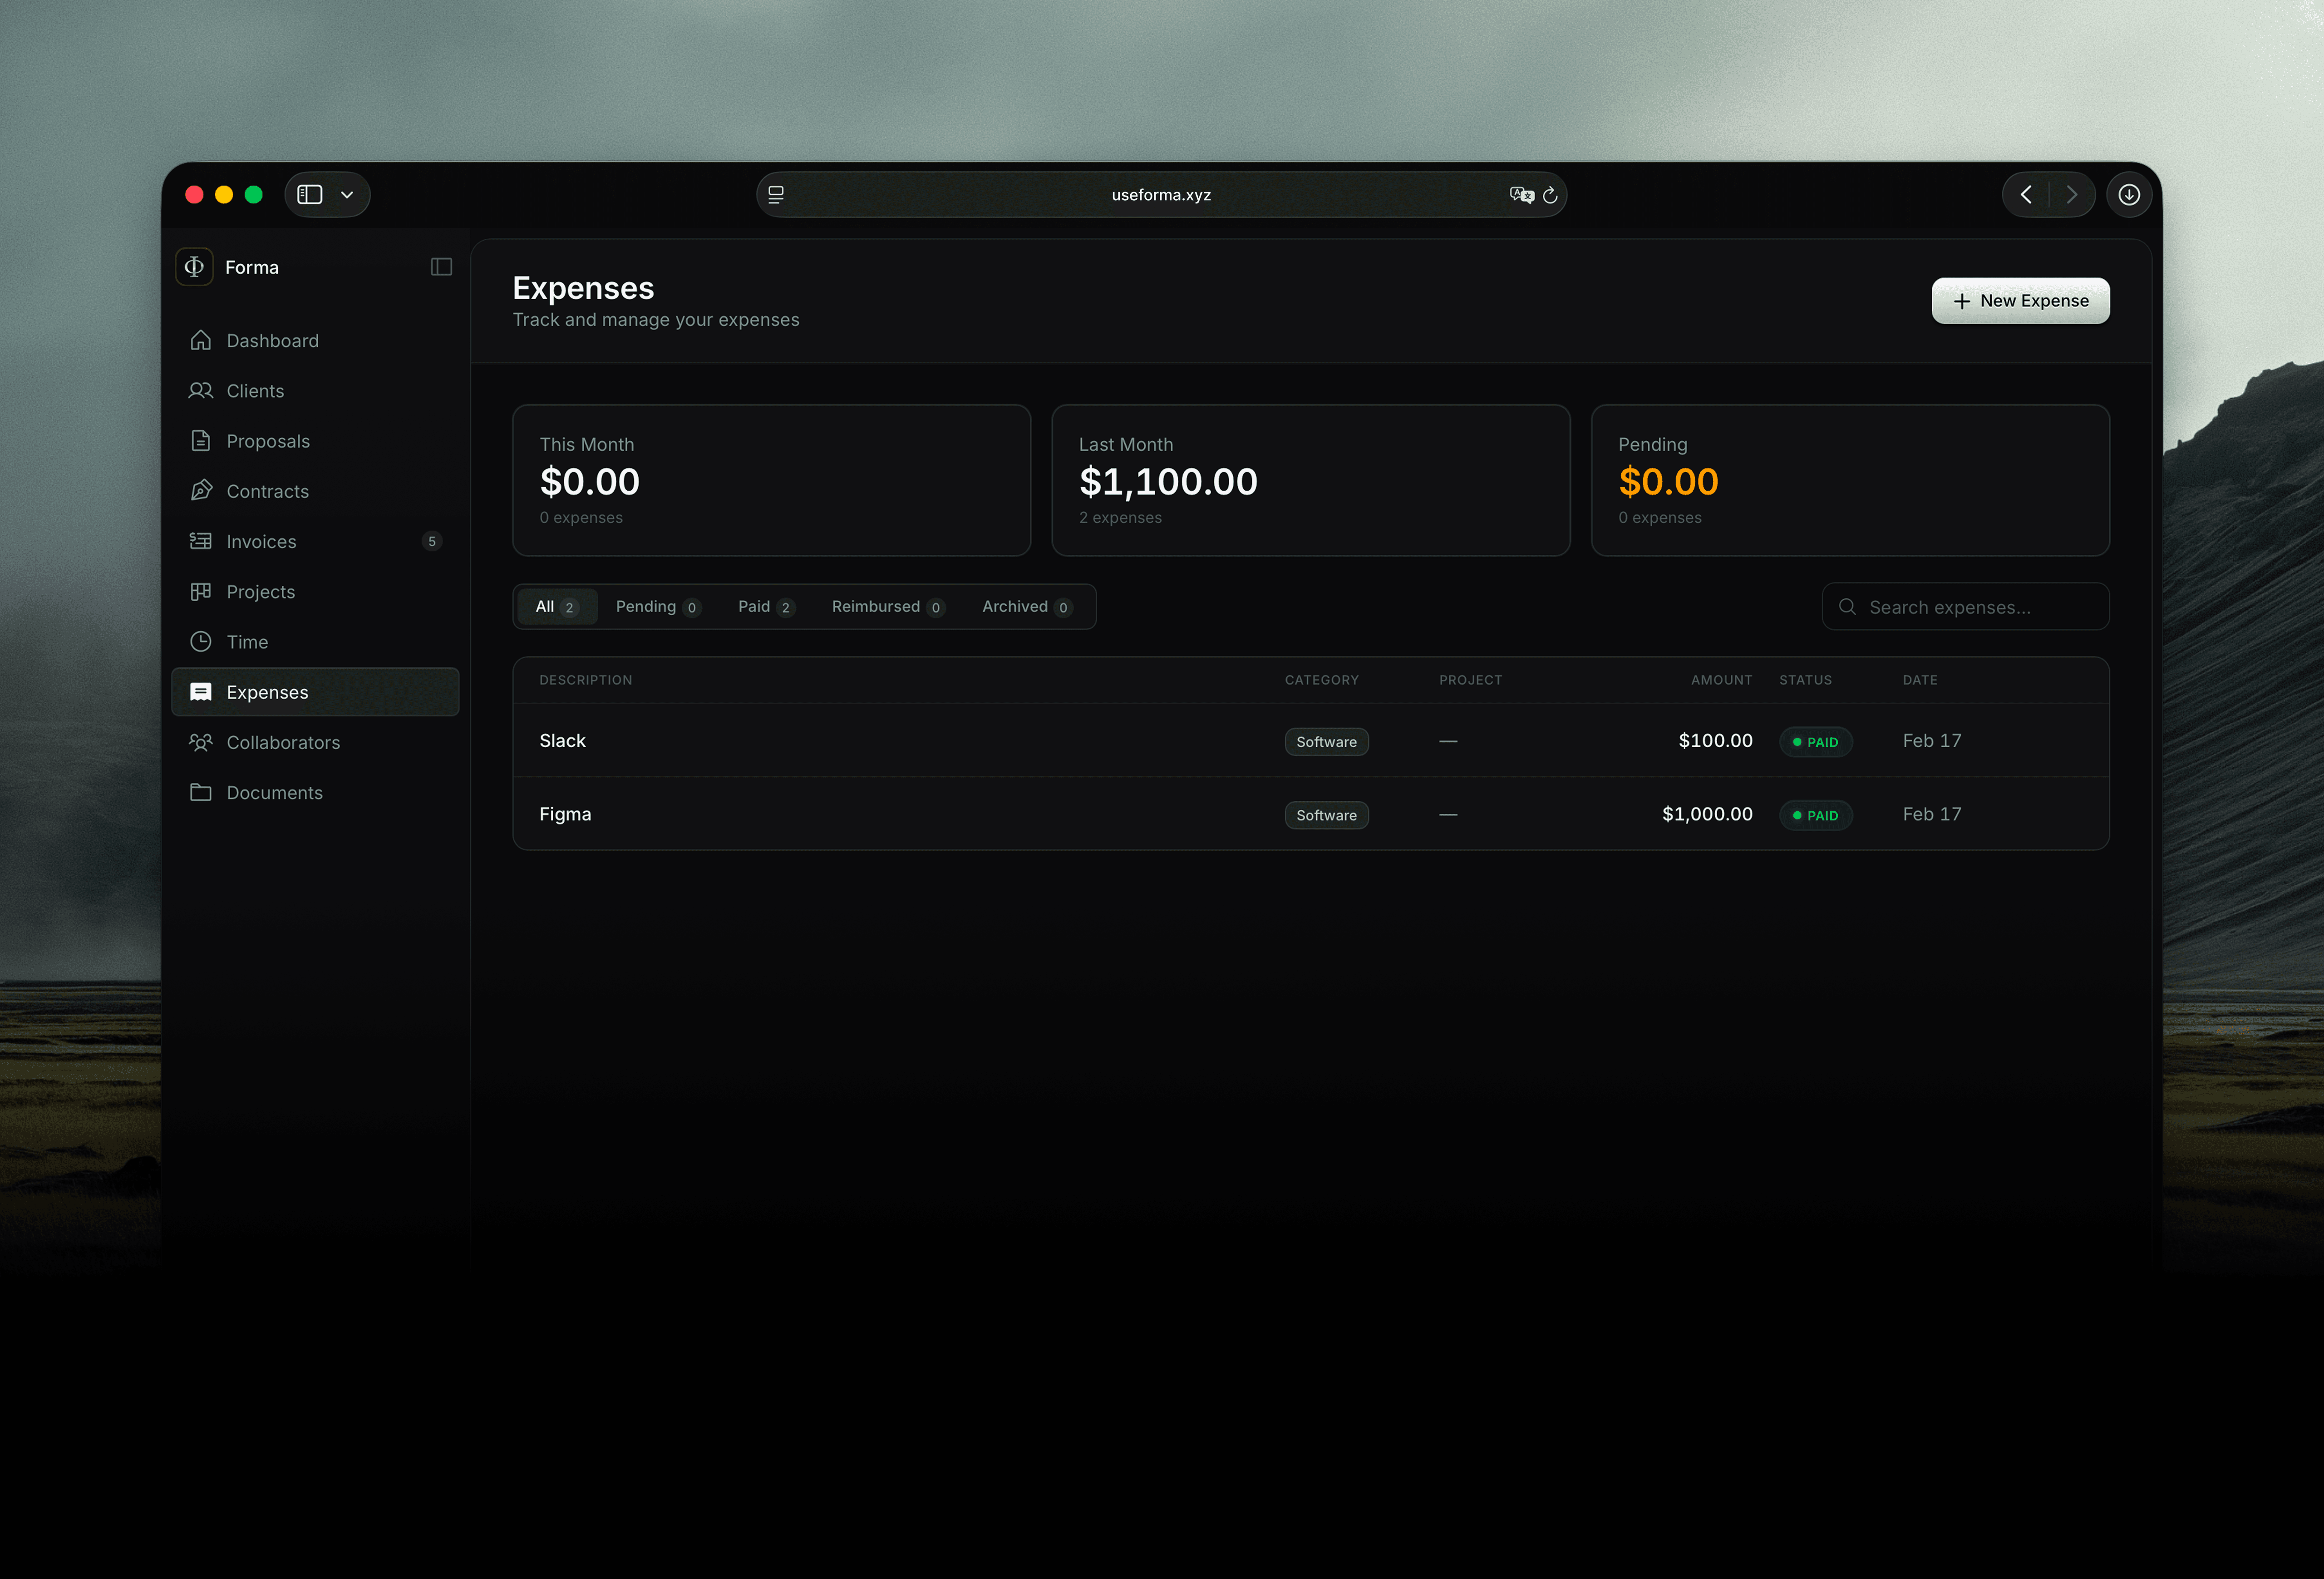Screen dimensions: 2324x1579
Task: Click the Status column header
Action: (x=1805, y=680)
